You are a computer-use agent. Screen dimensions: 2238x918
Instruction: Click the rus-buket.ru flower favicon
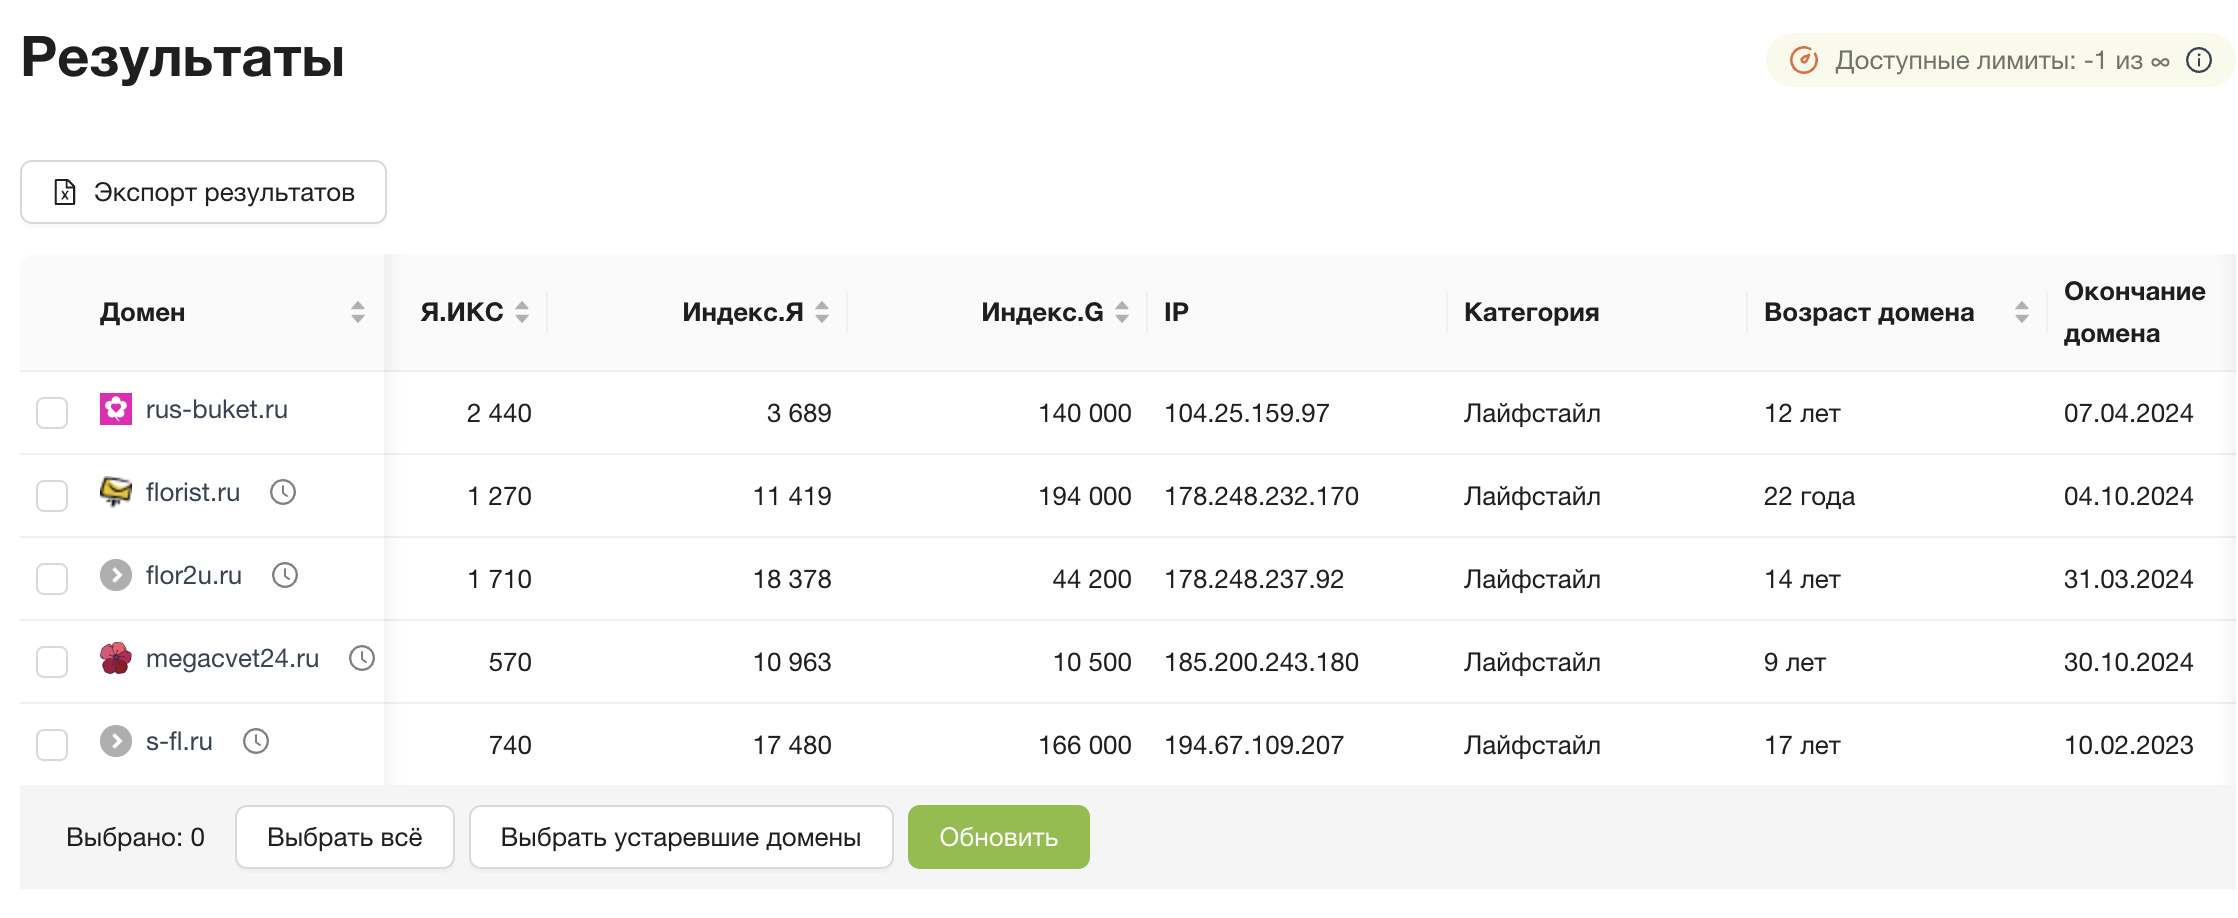116,409
